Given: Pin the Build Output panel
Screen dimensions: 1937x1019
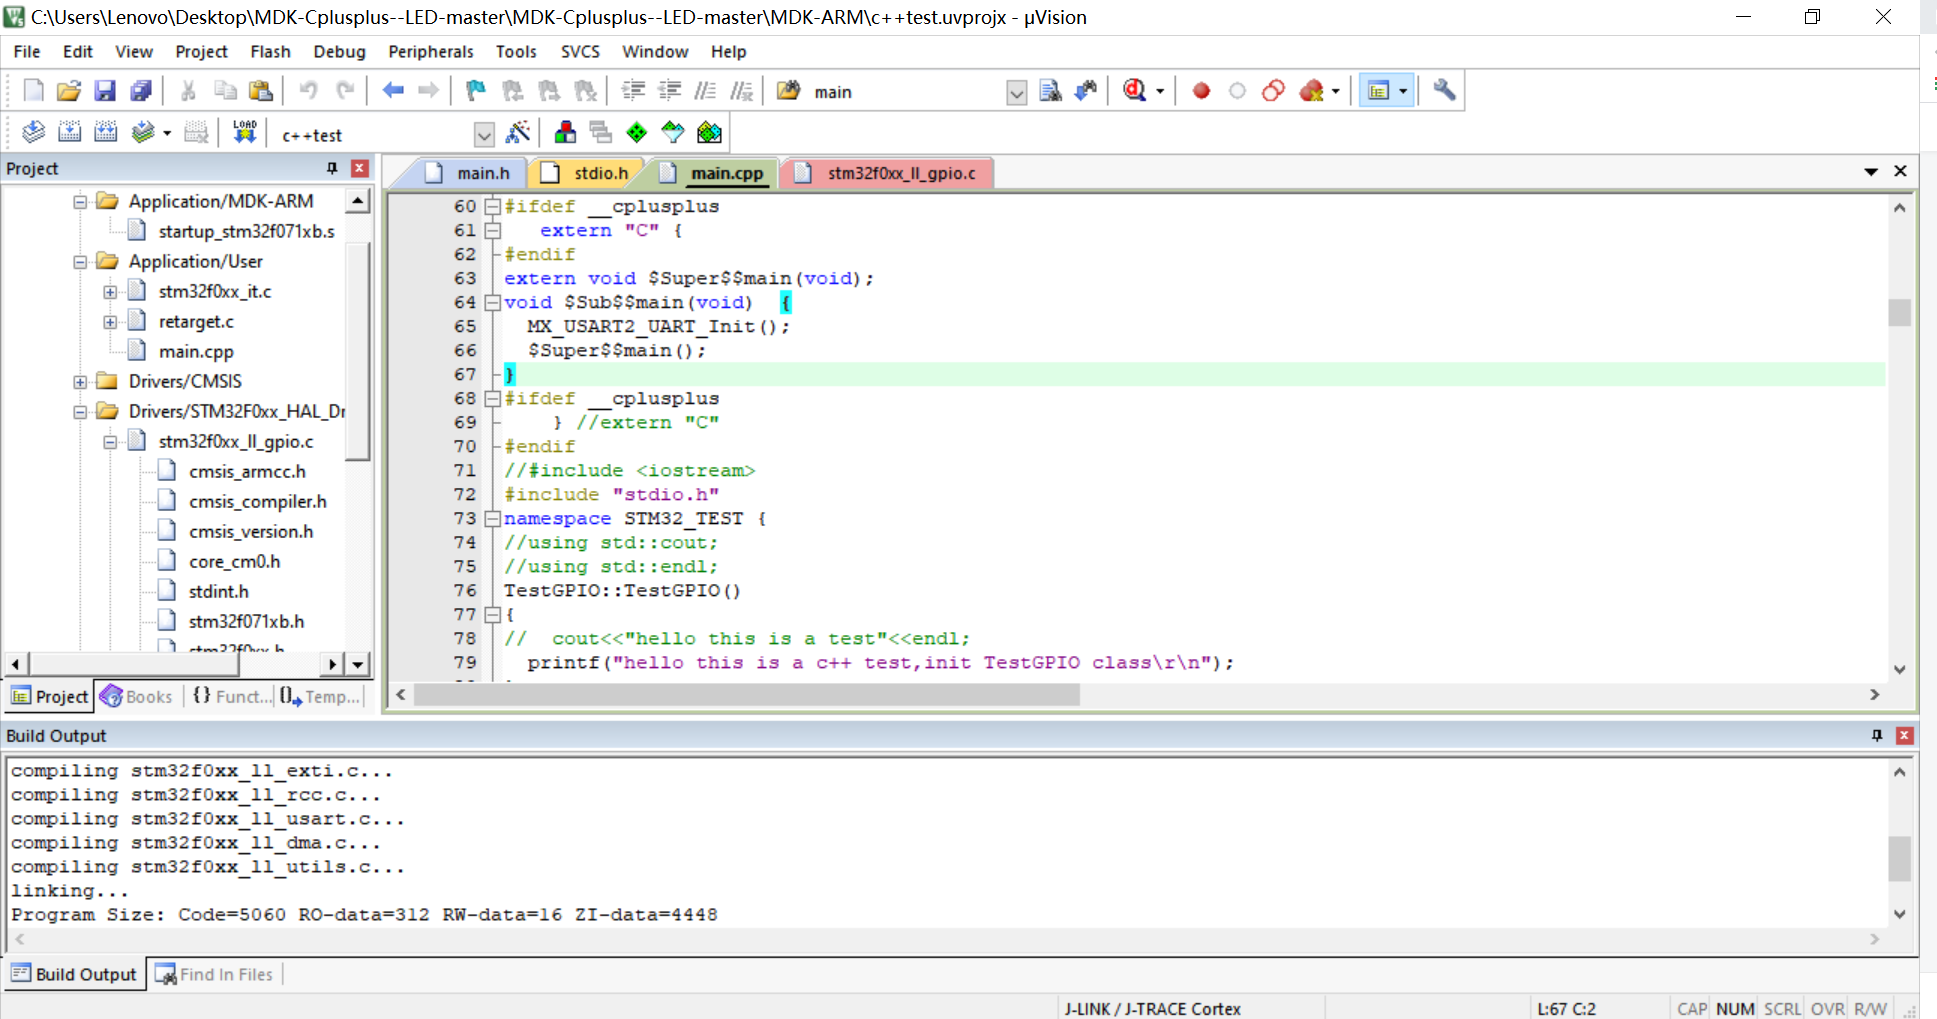Looking at the screenshot, I should pos(1877,735).
